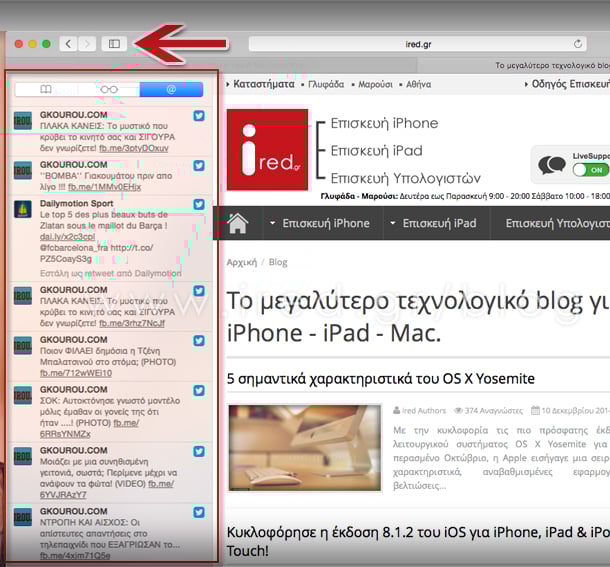610x567 pixels.
Task: Open article Κυκλοφόρησε η έκδοση 8.1.2 του iOS
Action: pyautogui.click(x=418, y=541)
